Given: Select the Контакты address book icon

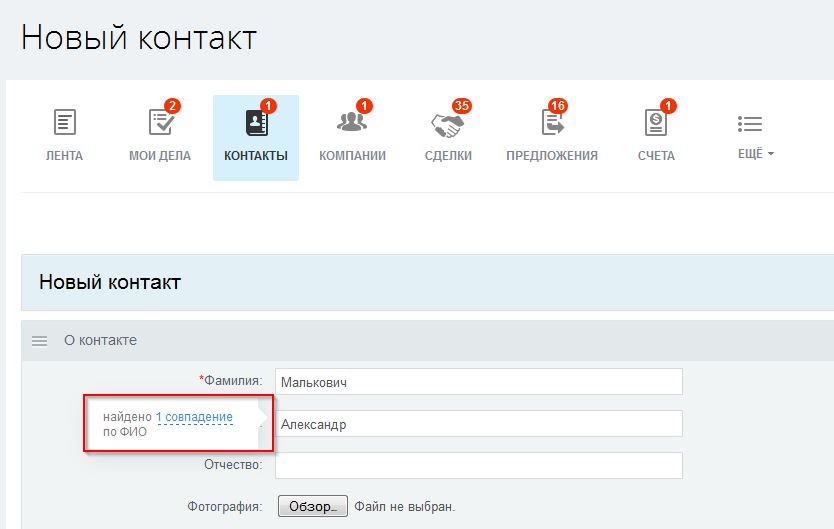Looking at the screenshot, I should click(x=256, y=122).
